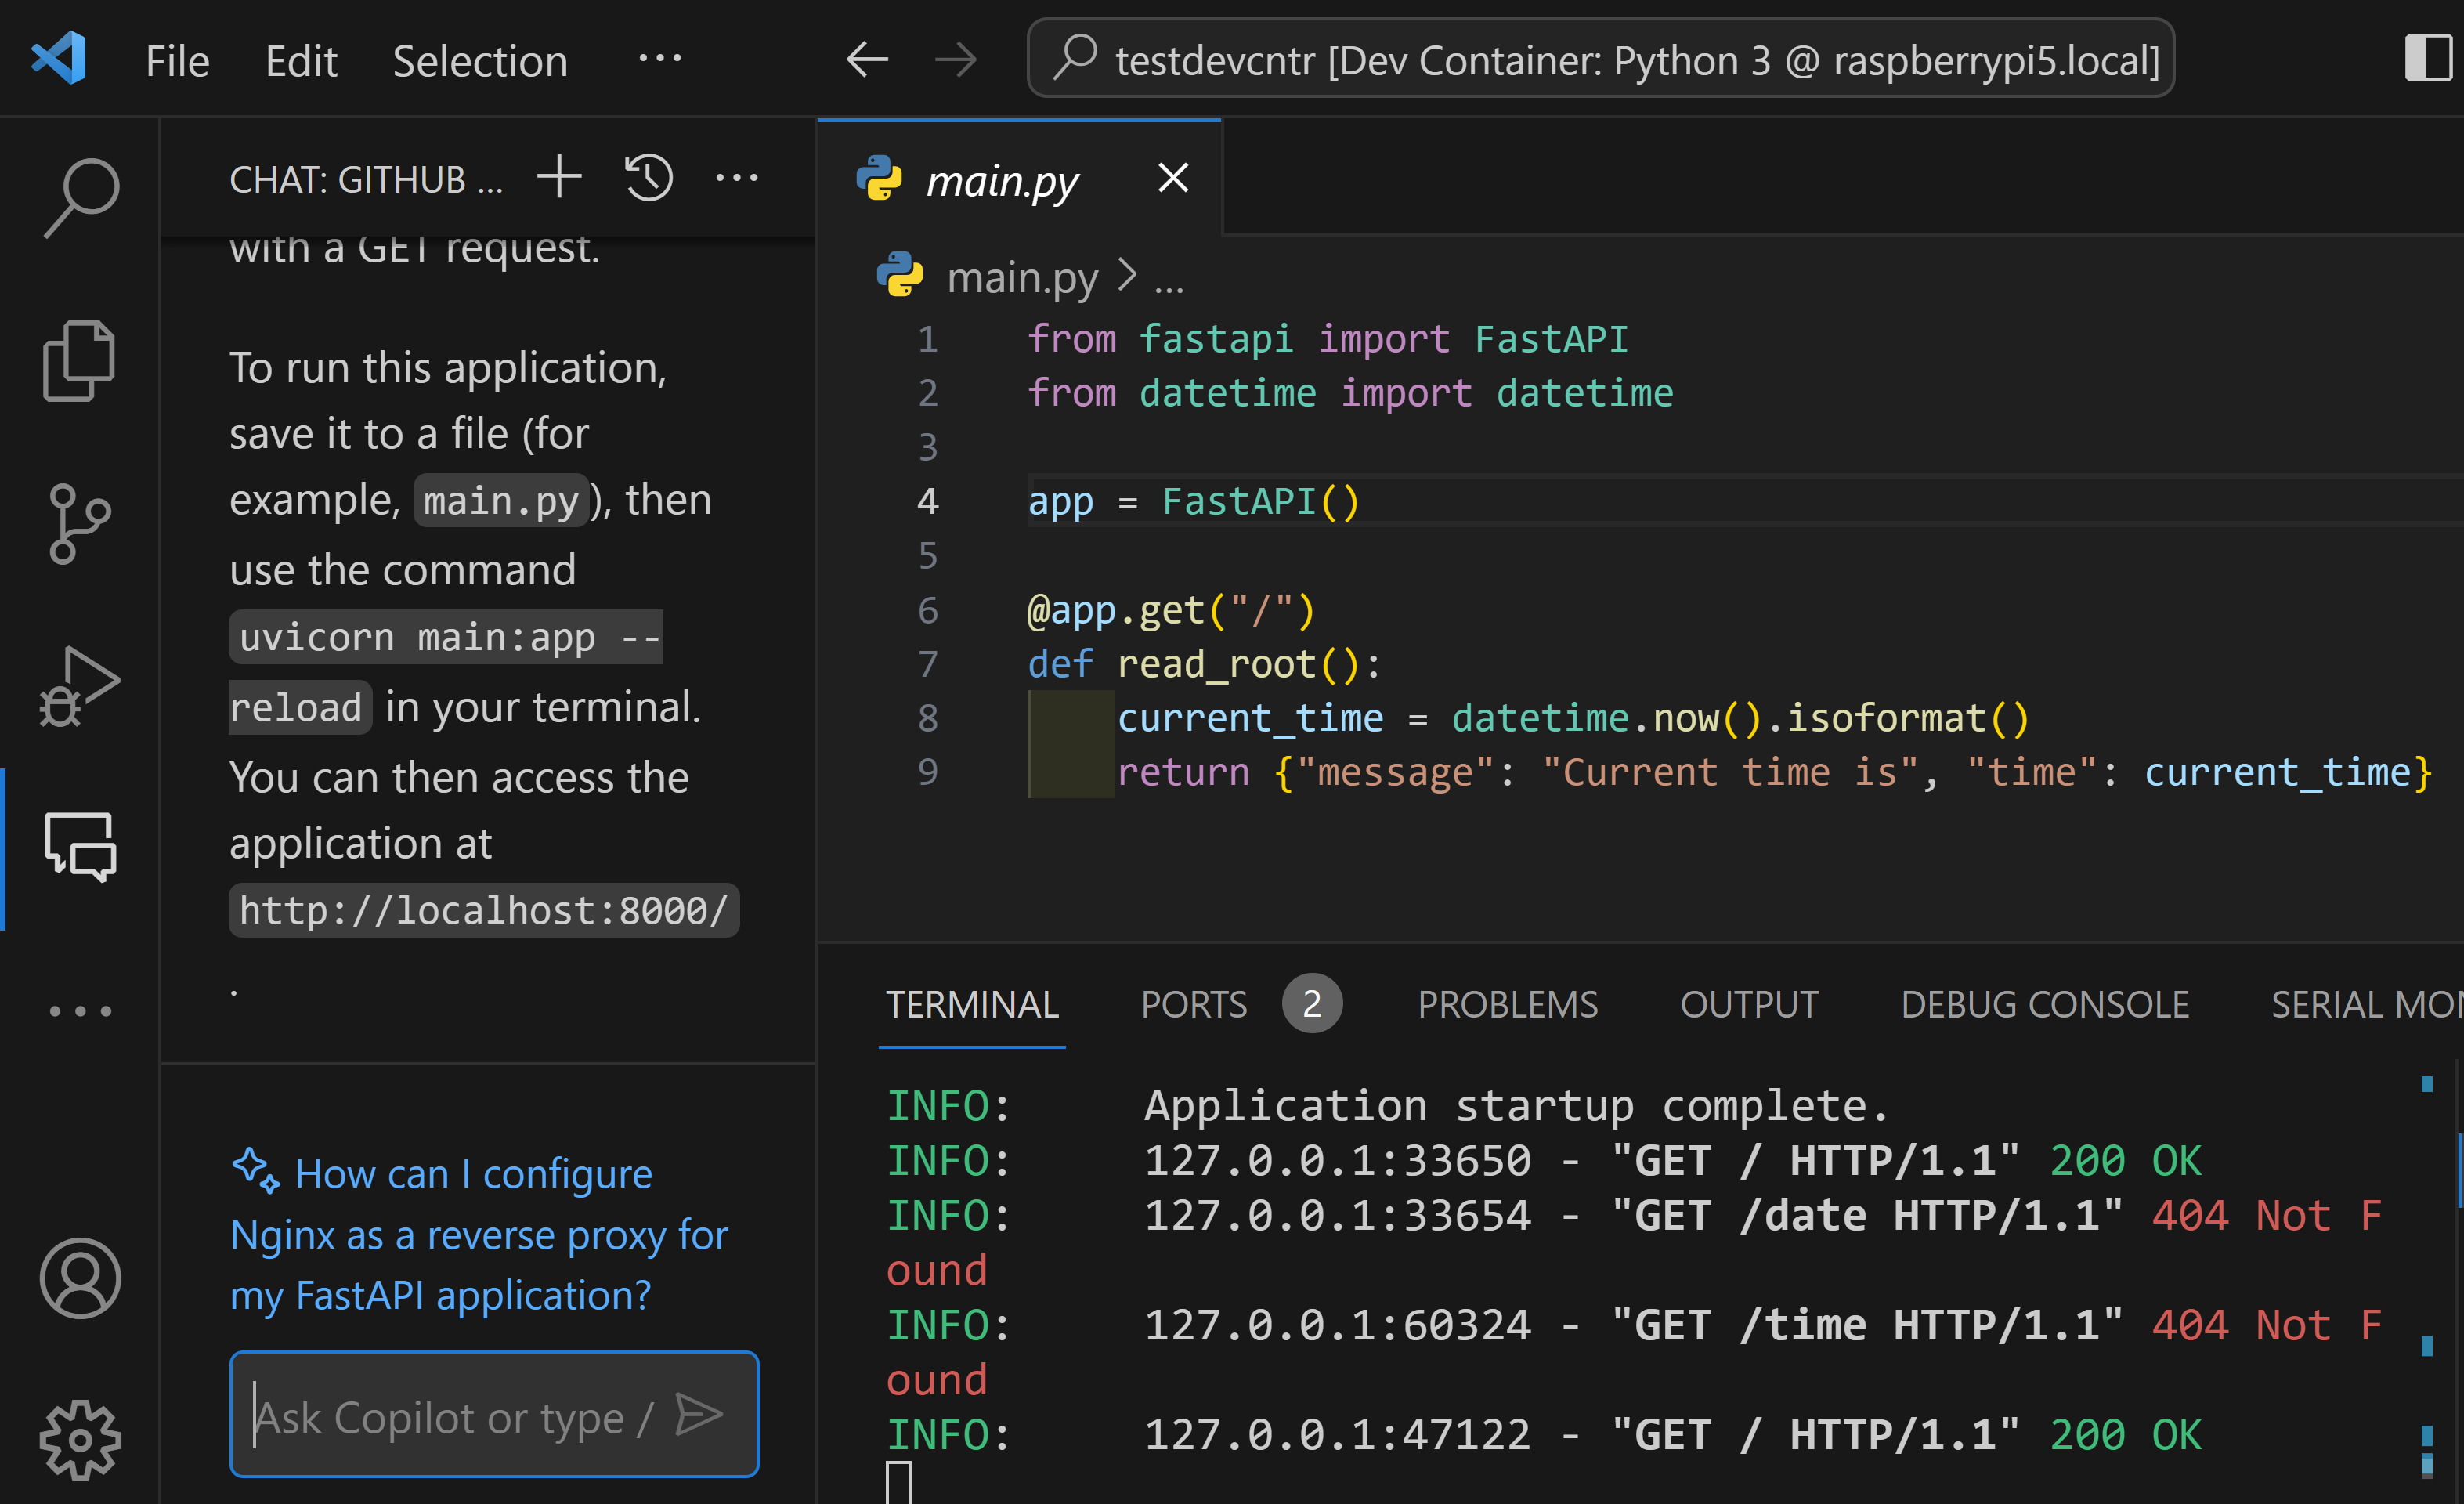Switch to the PROBLEMS tab

click(1508, 1003)
